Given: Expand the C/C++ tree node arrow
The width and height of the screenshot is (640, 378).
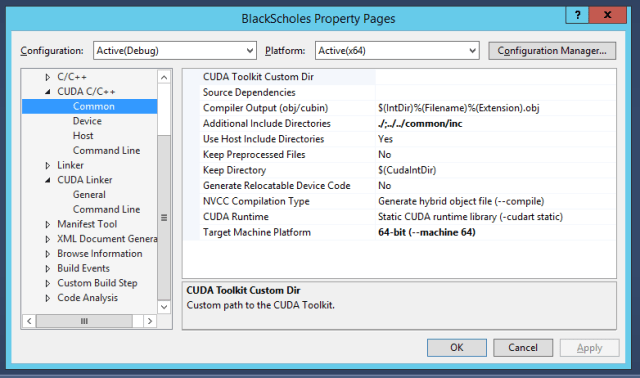Looking at the screenshot, I should pos(48,77).
